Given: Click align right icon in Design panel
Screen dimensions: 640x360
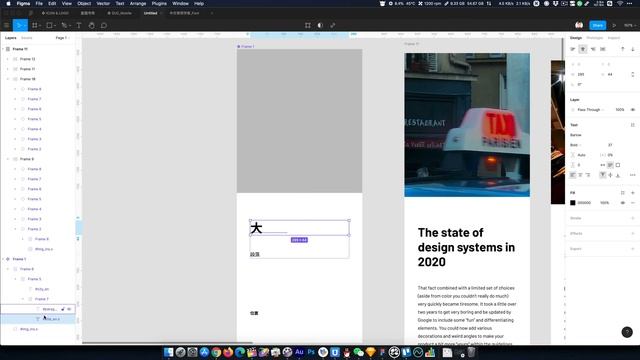Looking at the screenshot, I should [593, 49].
